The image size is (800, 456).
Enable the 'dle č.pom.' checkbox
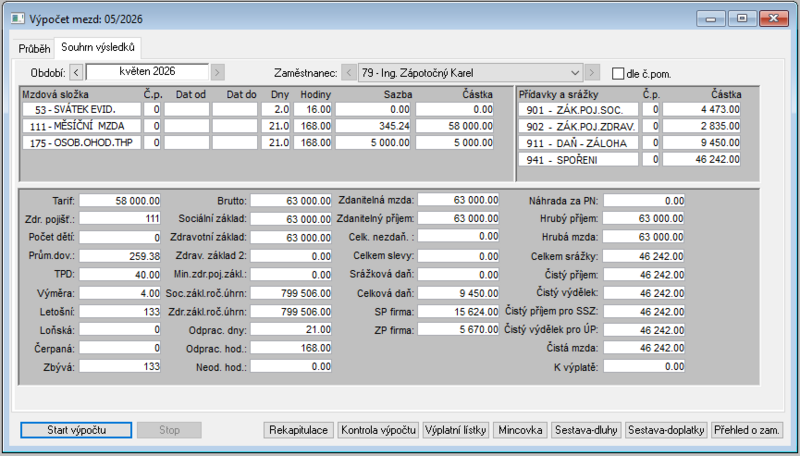pos(618,73)
